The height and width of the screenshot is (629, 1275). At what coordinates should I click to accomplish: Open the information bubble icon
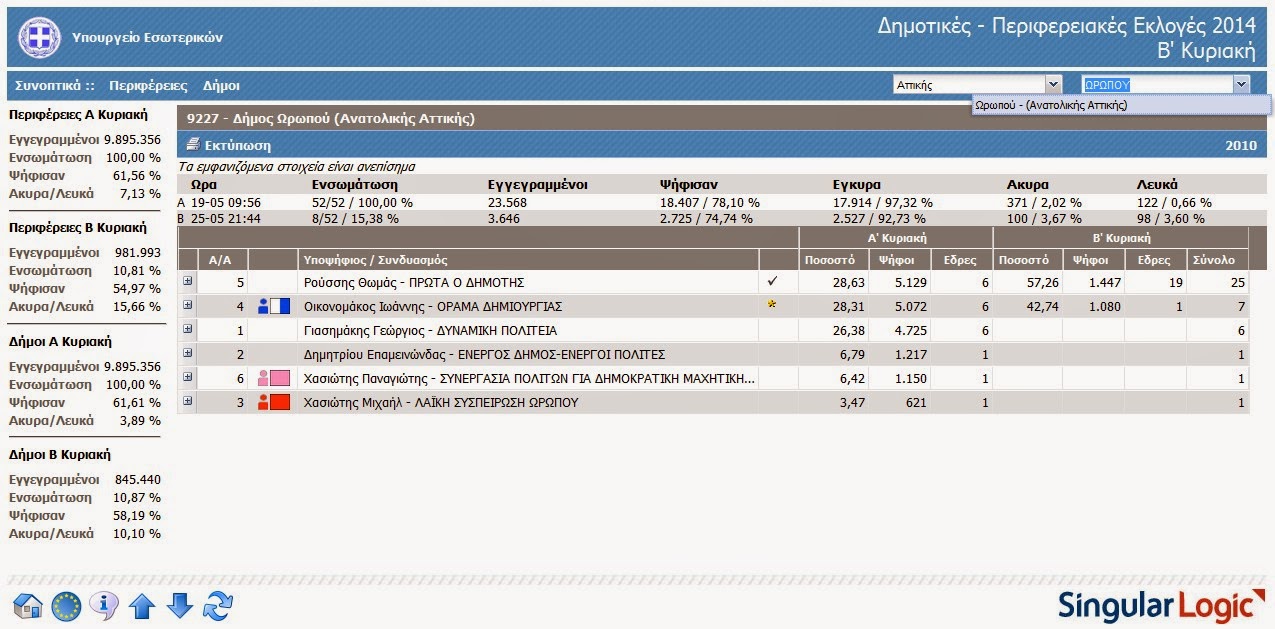click(104, 605)
